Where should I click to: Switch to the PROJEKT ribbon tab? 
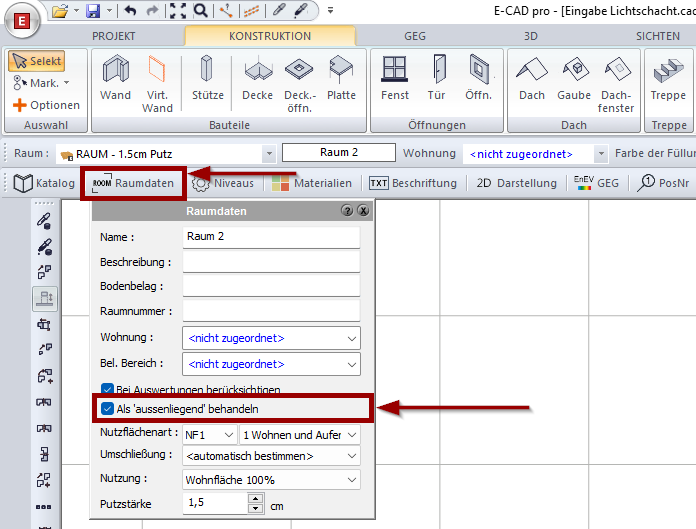[x=114, y=36]
